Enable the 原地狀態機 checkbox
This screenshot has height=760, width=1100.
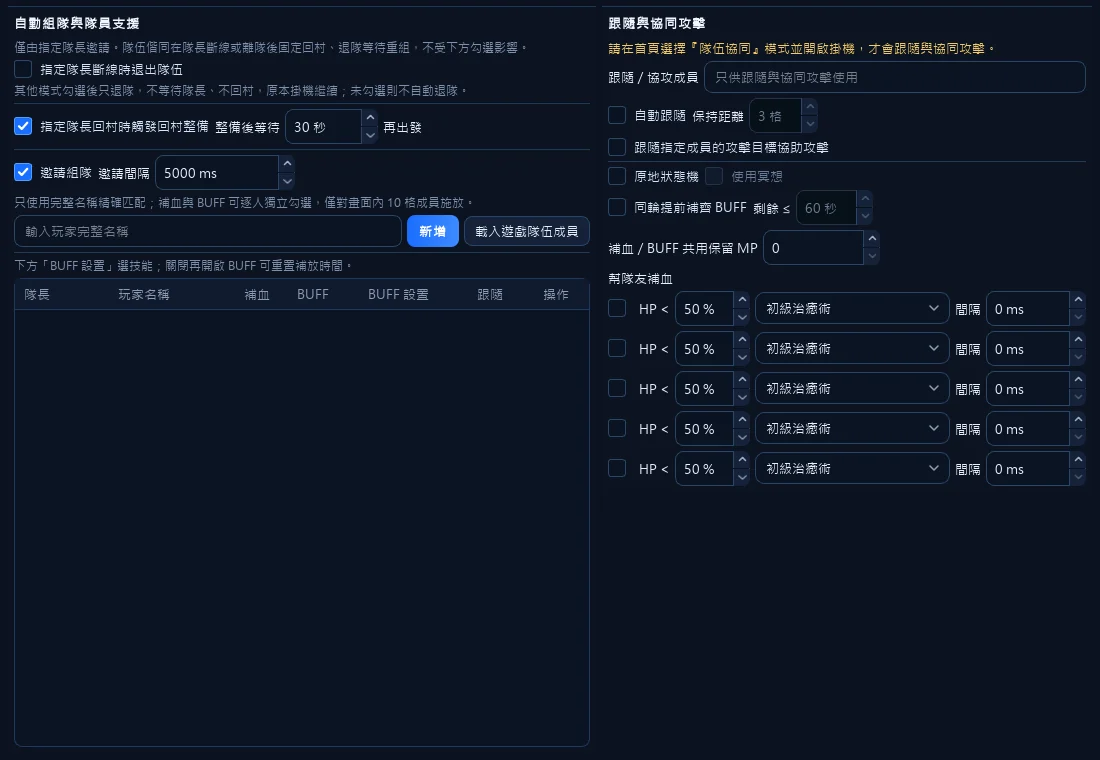(x=617, y=175)
